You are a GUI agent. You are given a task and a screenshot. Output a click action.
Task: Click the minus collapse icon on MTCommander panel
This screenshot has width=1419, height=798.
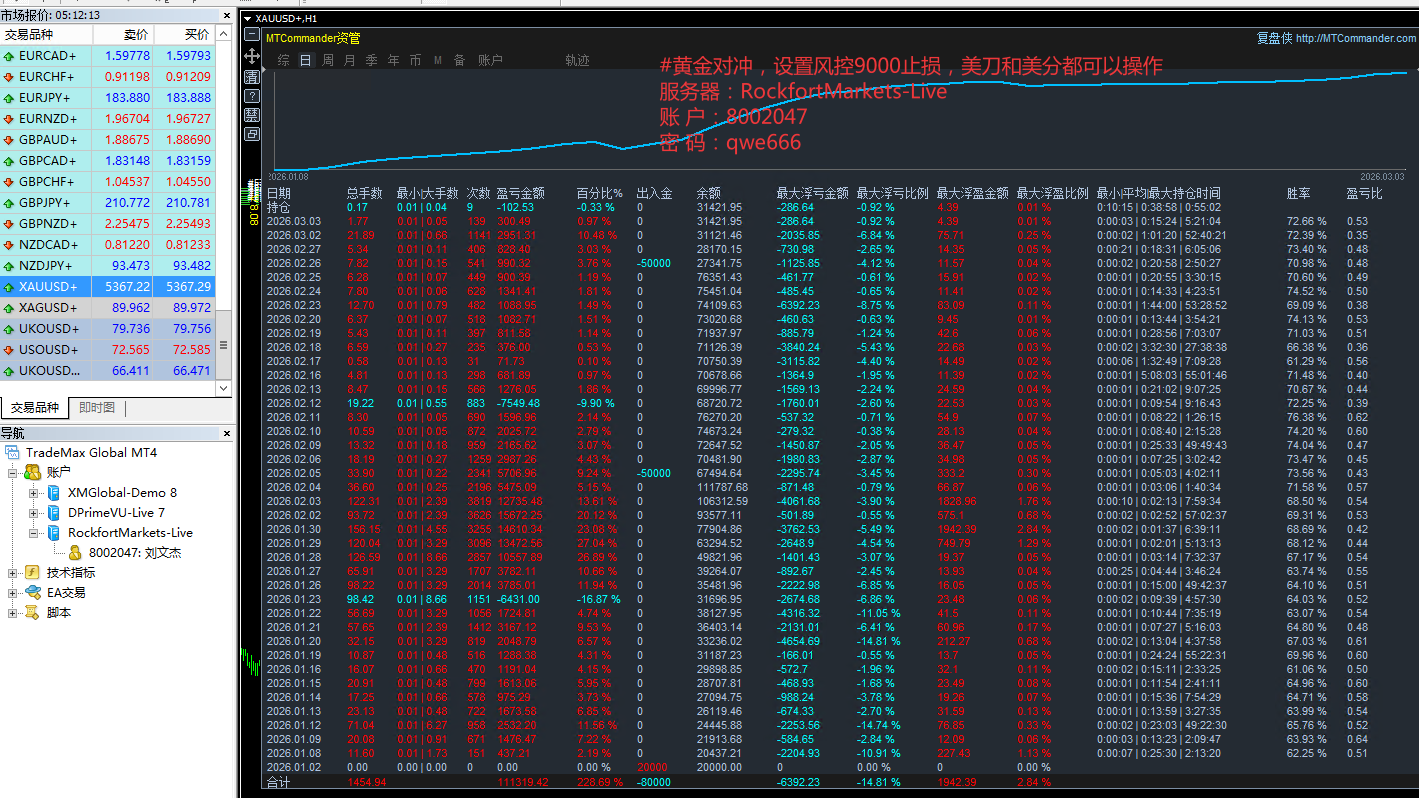point(252,36)
